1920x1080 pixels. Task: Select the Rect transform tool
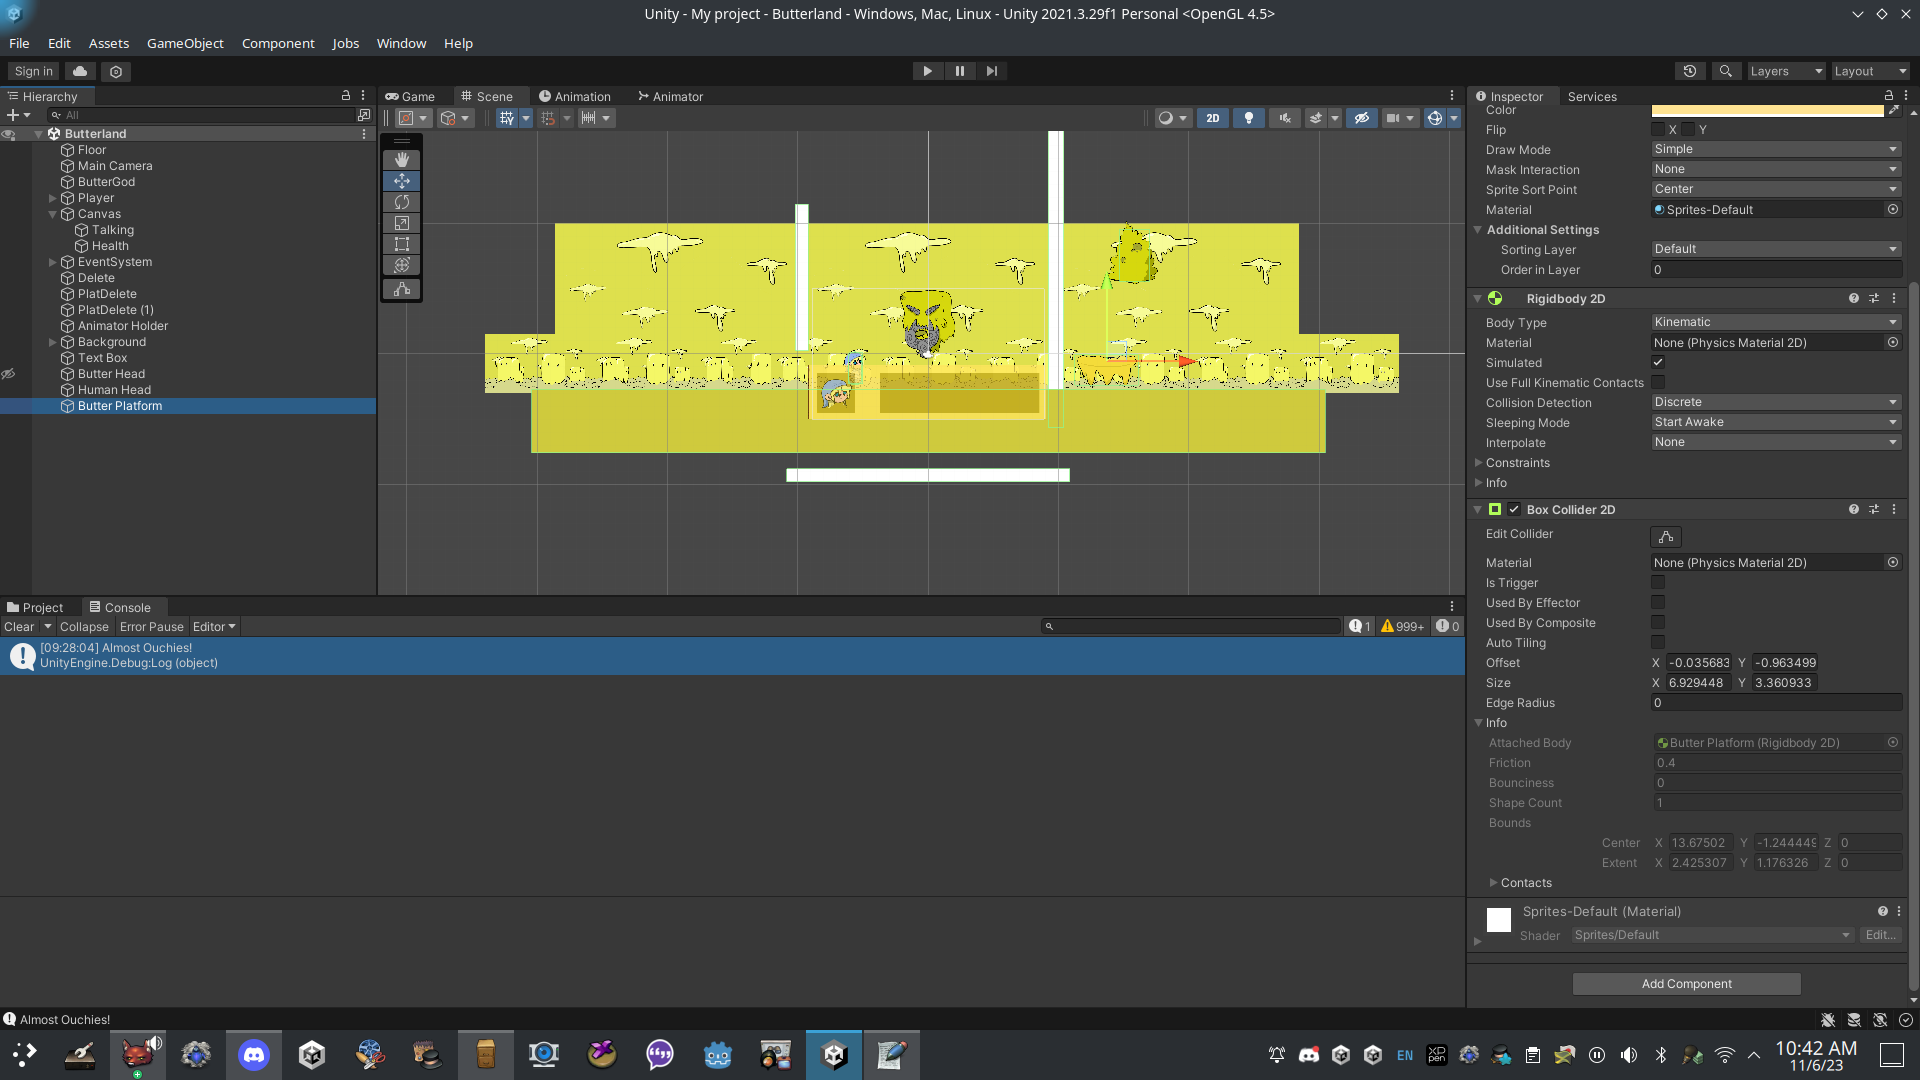[x=402, y=244]
